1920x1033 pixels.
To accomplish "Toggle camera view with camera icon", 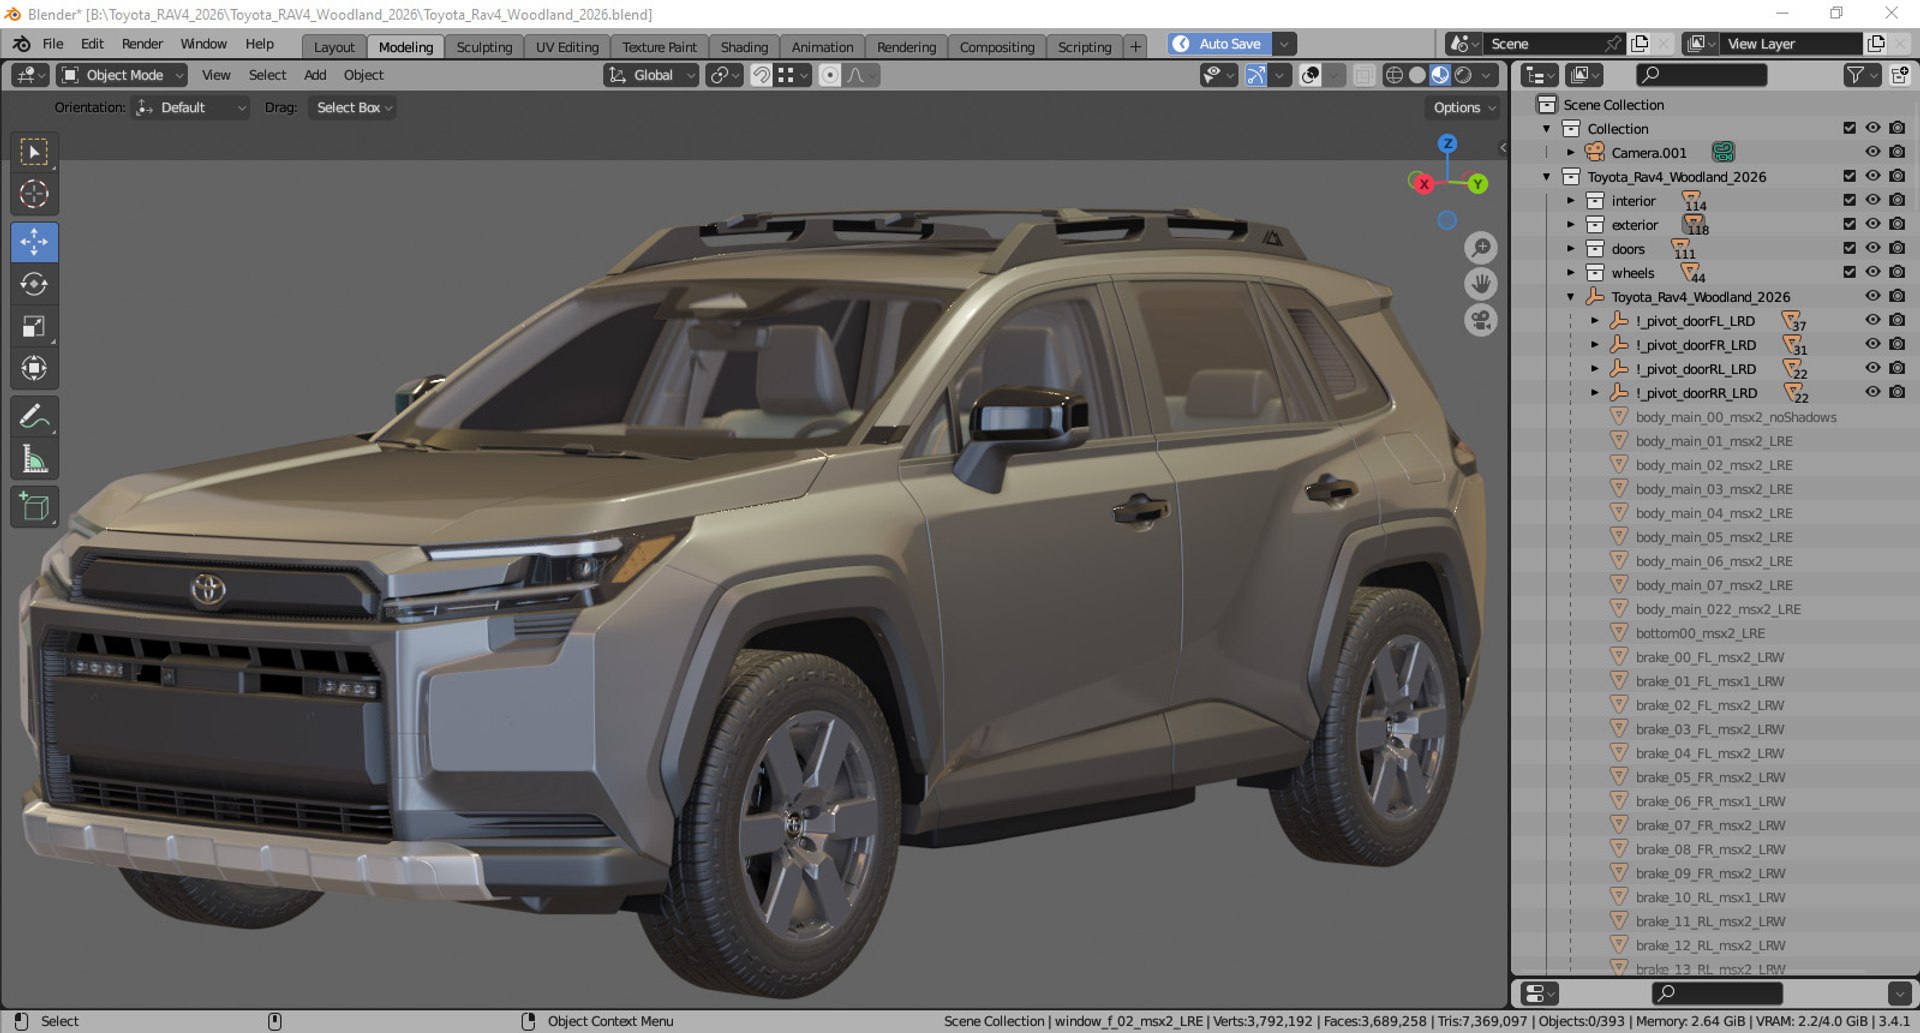I will (1481, 321).
